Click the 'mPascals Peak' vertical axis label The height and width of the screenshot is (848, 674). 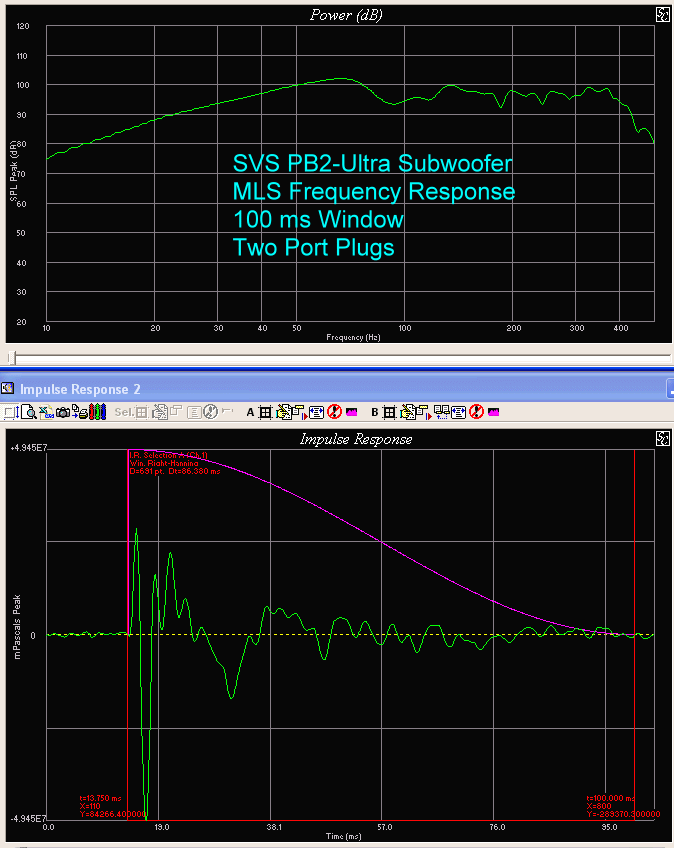point(17,627)
